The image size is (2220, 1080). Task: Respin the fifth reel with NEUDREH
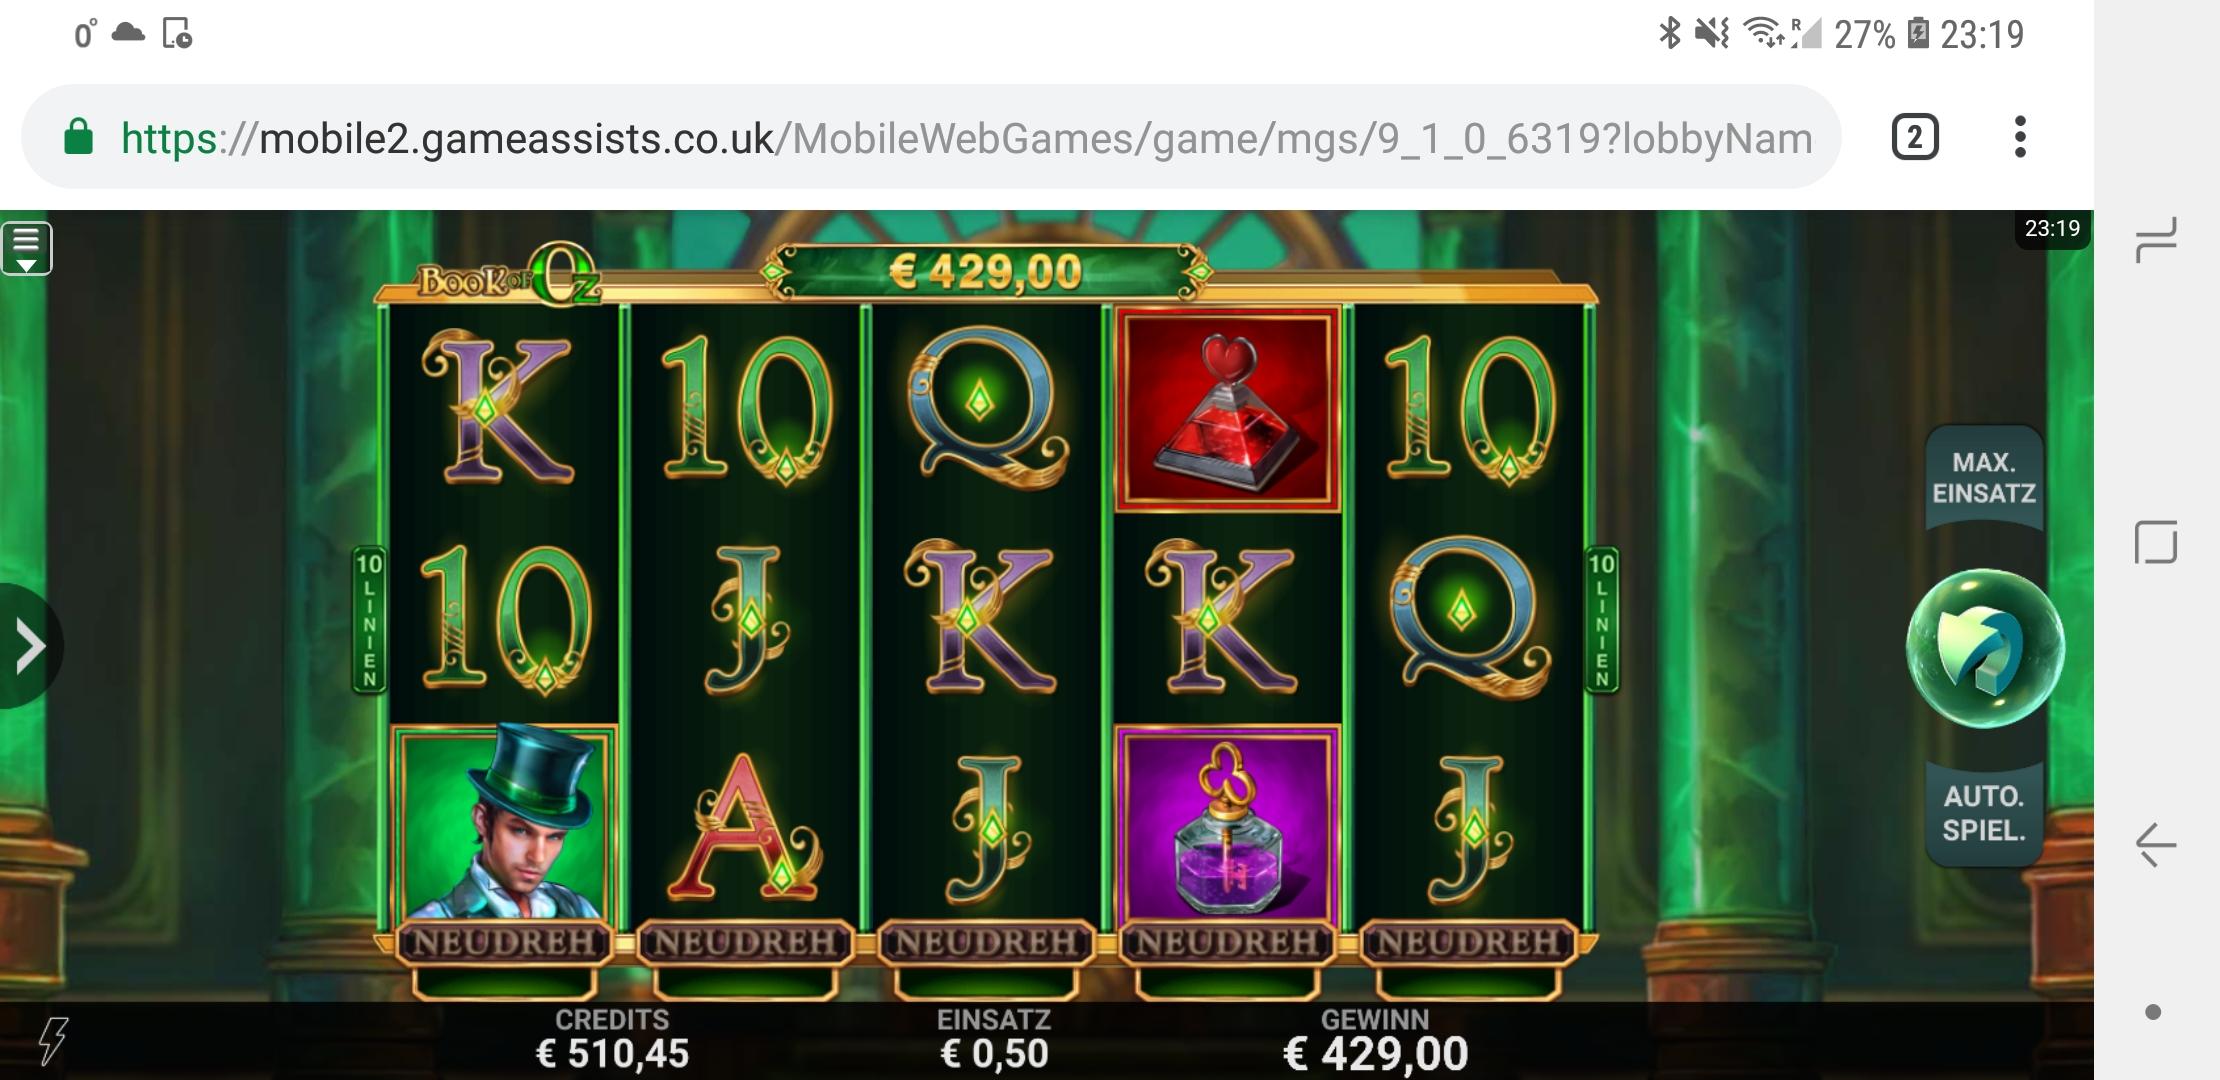(1468, 942)
